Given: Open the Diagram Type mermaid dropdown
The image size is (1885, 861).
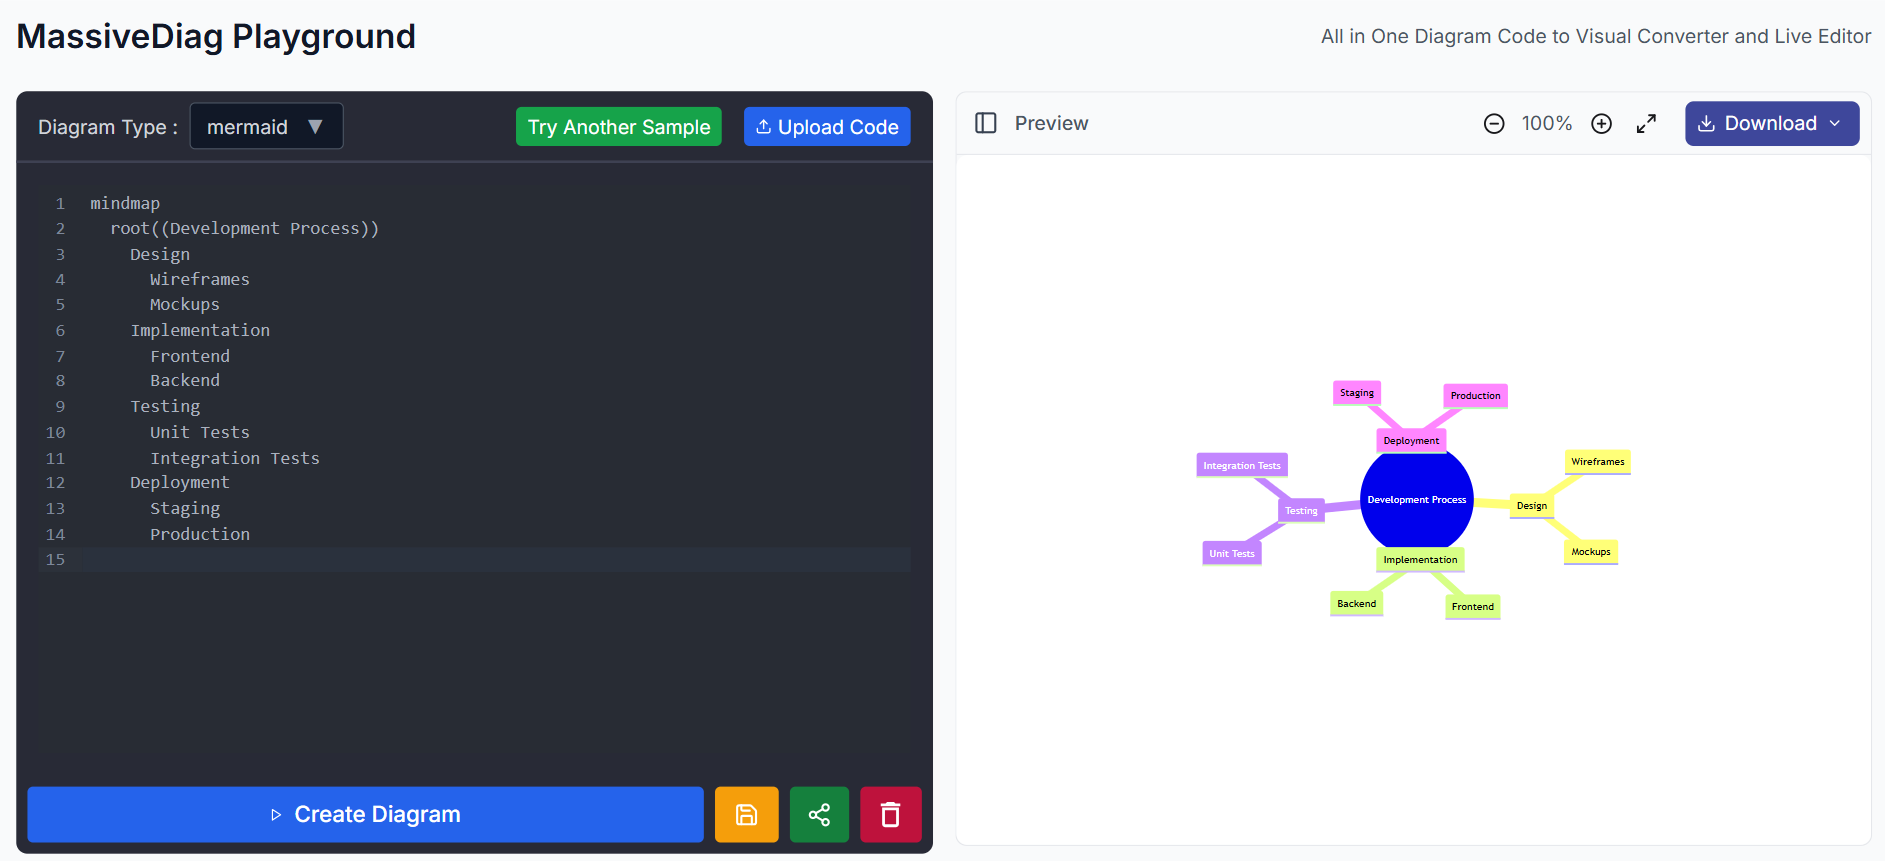Looking at the screenshot, I should (266, 127).
